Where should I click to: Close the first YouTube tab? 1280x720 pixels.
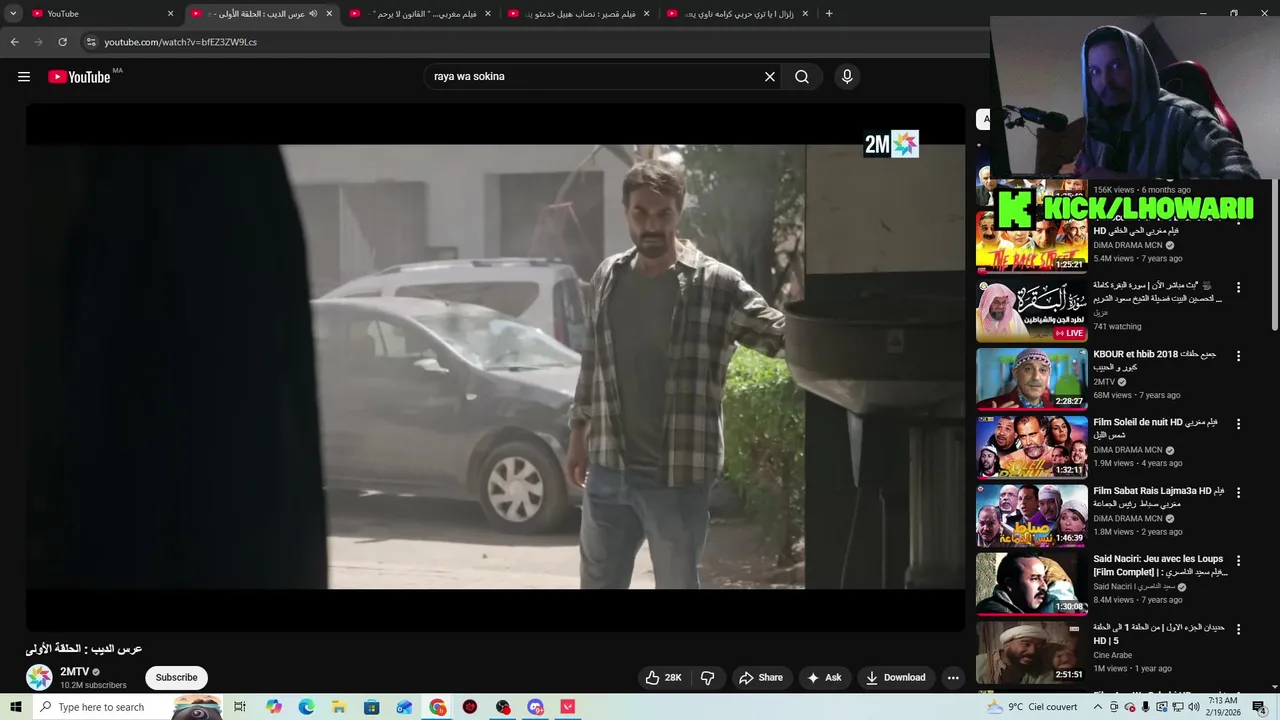click(171, 14)
